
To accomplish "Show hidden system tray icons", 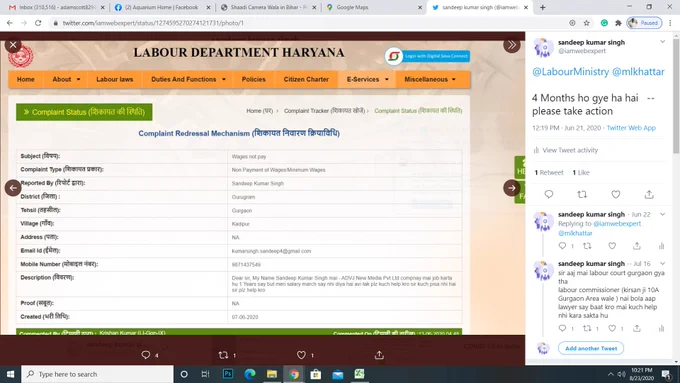I will pyautogui.click(x=611, y=374).
